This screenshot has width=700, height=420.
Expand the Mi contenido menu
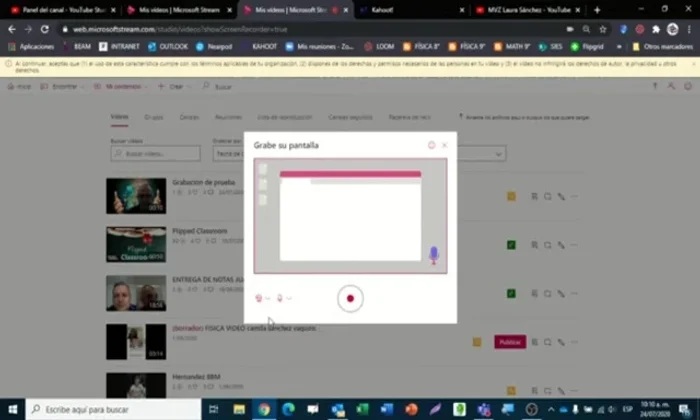[121, 87]
